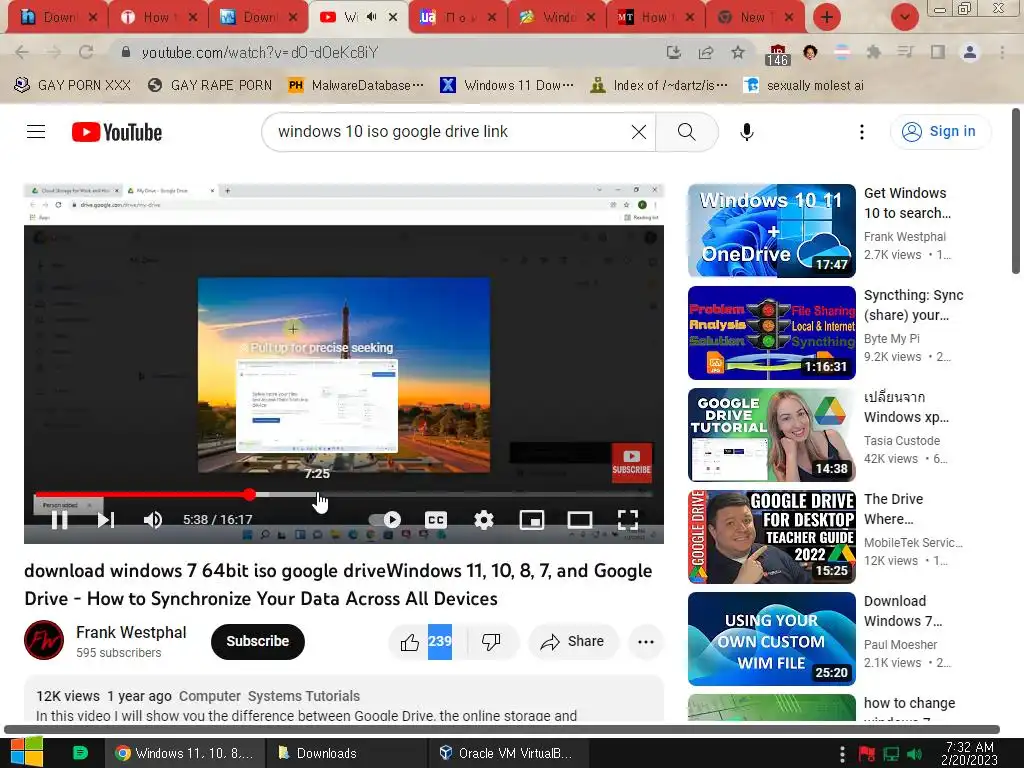Go back in browser history
Screen dimensions: 1024x768
point(22,52)
